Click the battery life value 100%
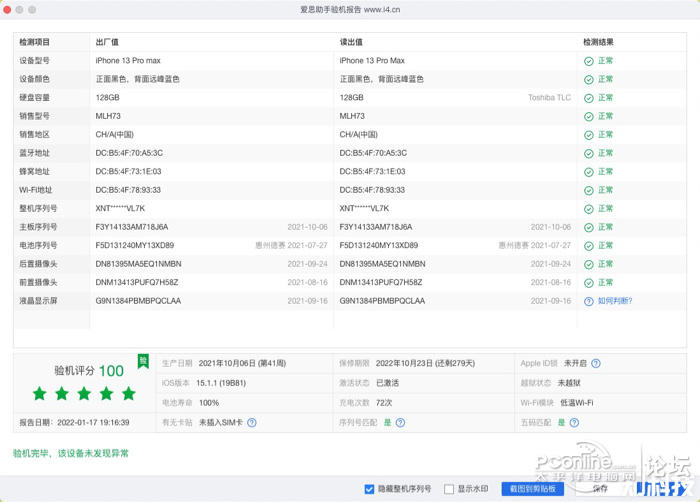Viewport: 700px width, 502px height. click(x=209, y=403)
